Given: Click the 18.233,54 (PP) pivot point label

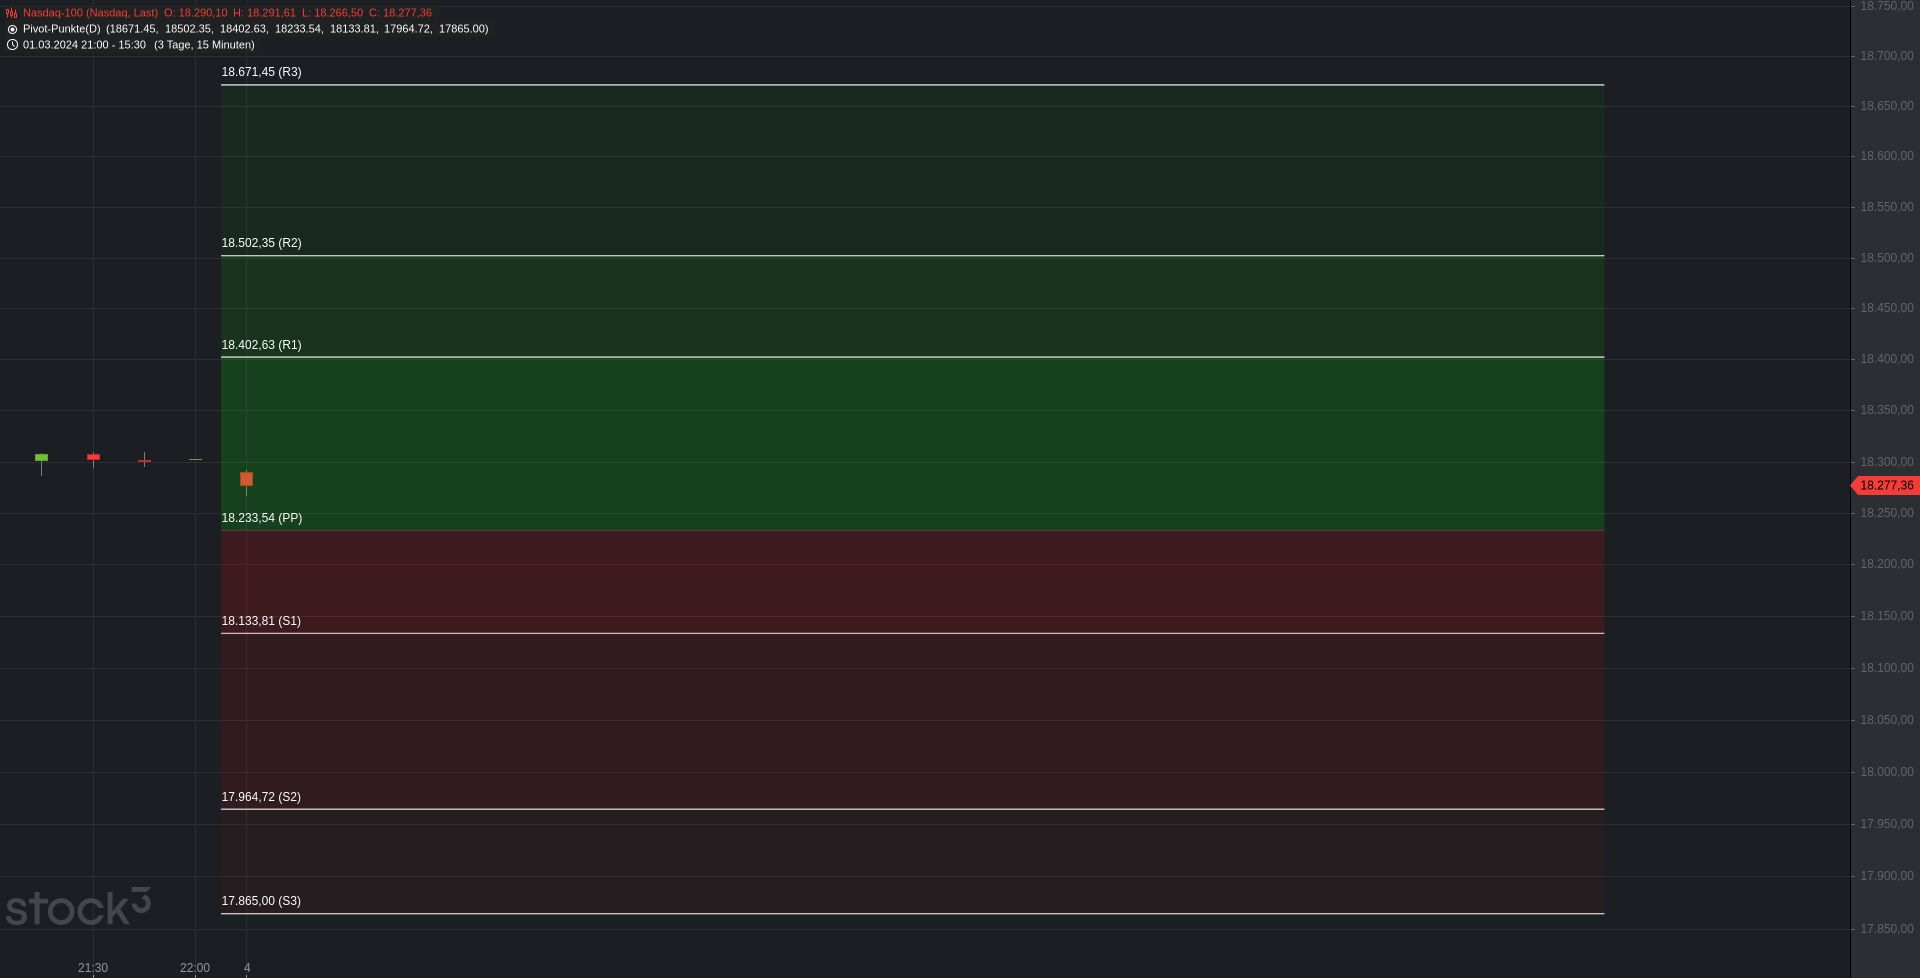Looking at the screenshot, I should click(261, 518).
